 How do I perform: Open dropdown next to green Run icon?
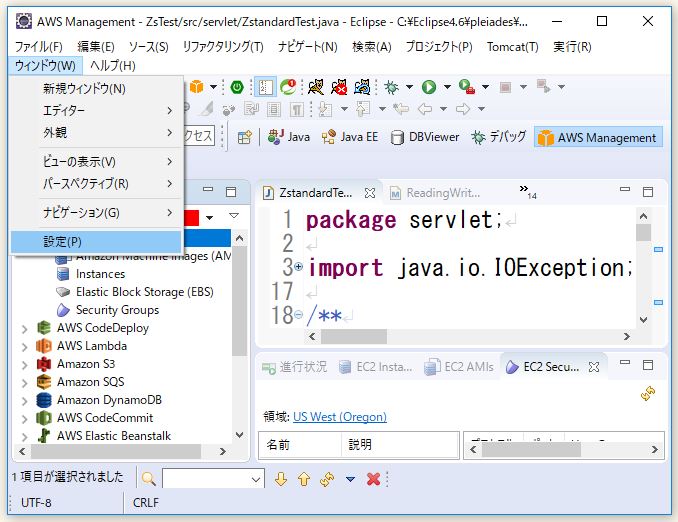(x=447, y=87)
